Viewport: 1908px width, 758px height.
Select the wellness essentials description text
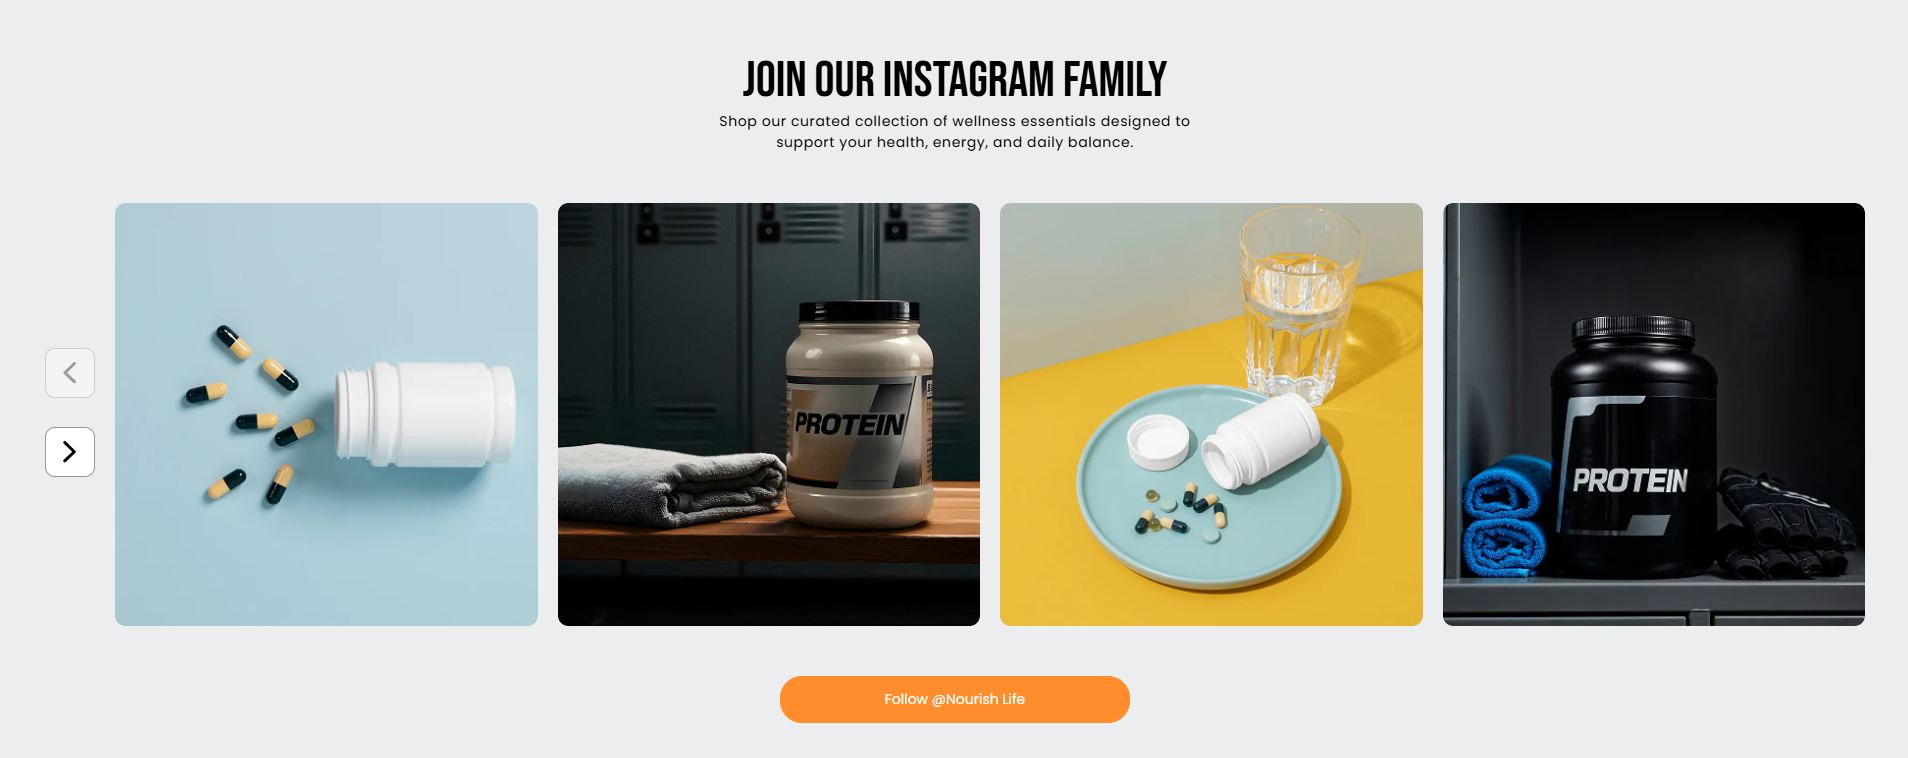[955, 131]
